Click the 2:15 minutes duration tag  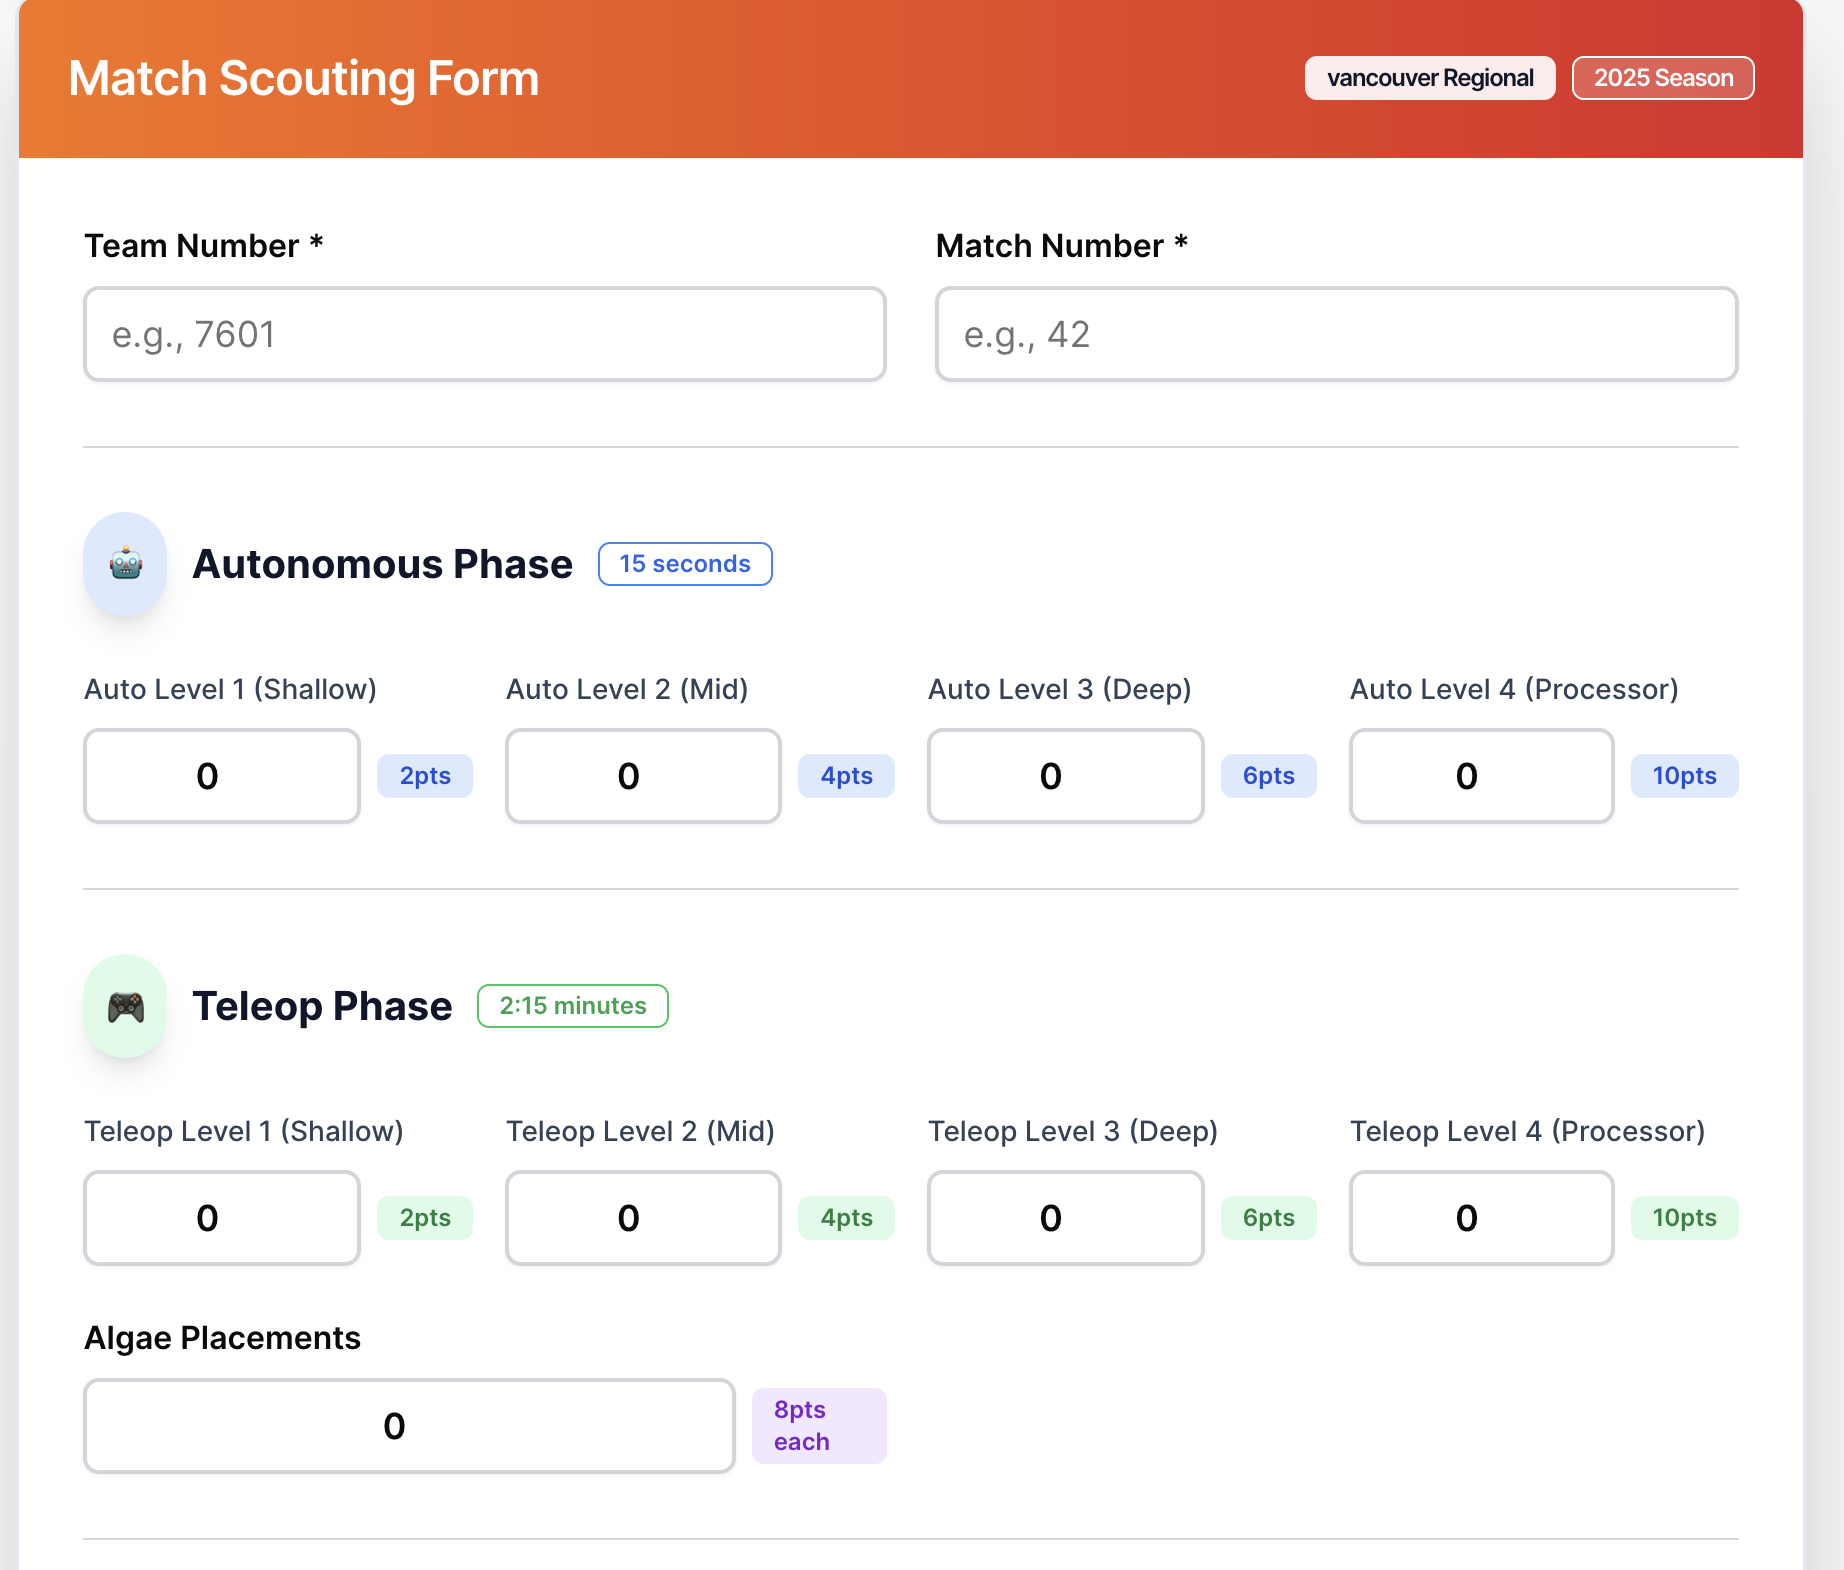click(x=573, y=1006)
